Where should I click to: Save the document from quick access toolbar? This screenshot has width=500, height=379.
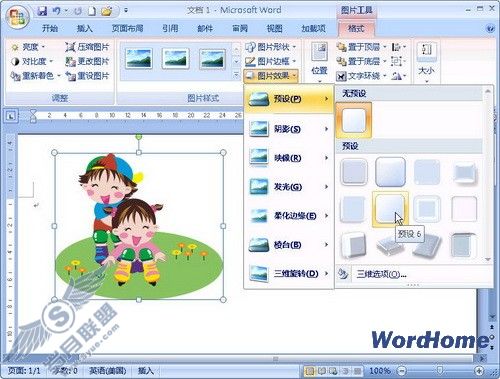click(x=42, y=11)
